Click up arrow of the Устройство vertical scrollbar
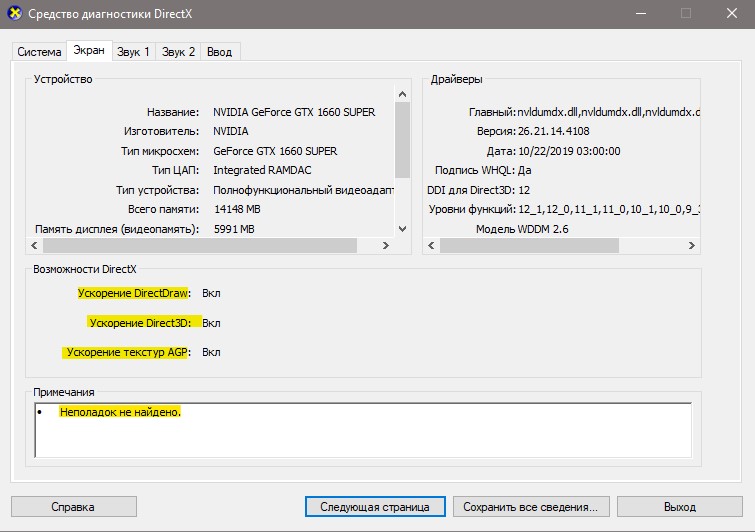 [403, 94]
